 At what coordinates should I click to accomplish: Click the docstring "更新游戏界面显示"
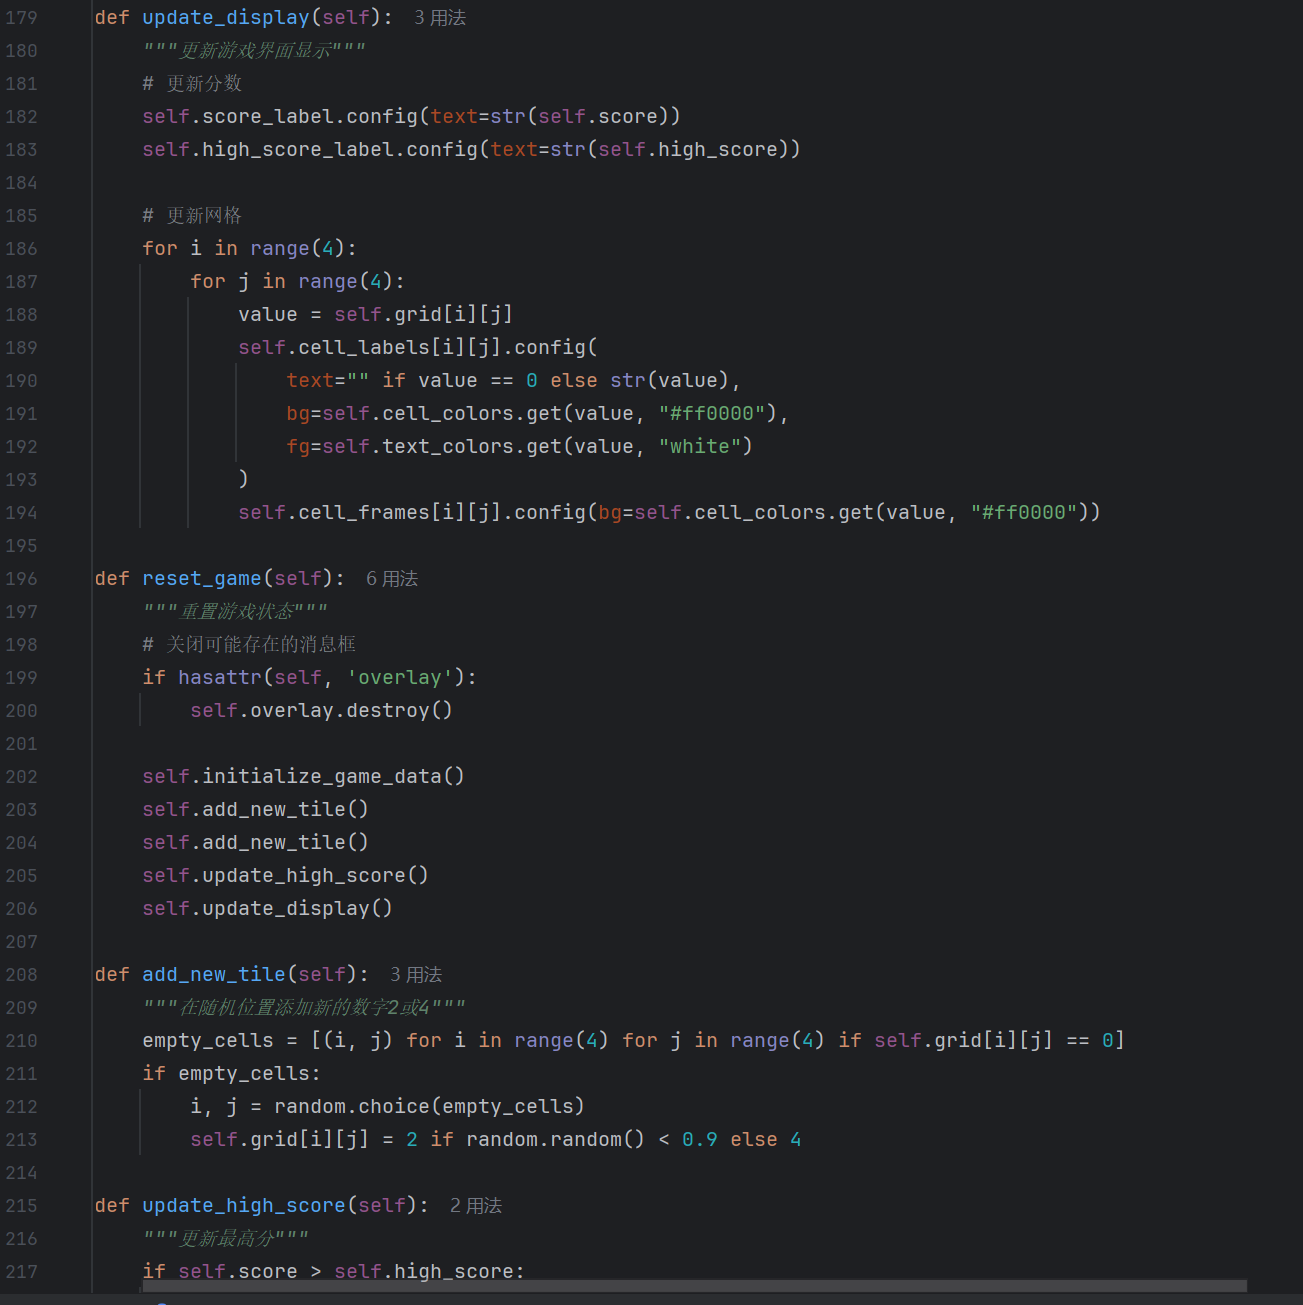point(255,51)
